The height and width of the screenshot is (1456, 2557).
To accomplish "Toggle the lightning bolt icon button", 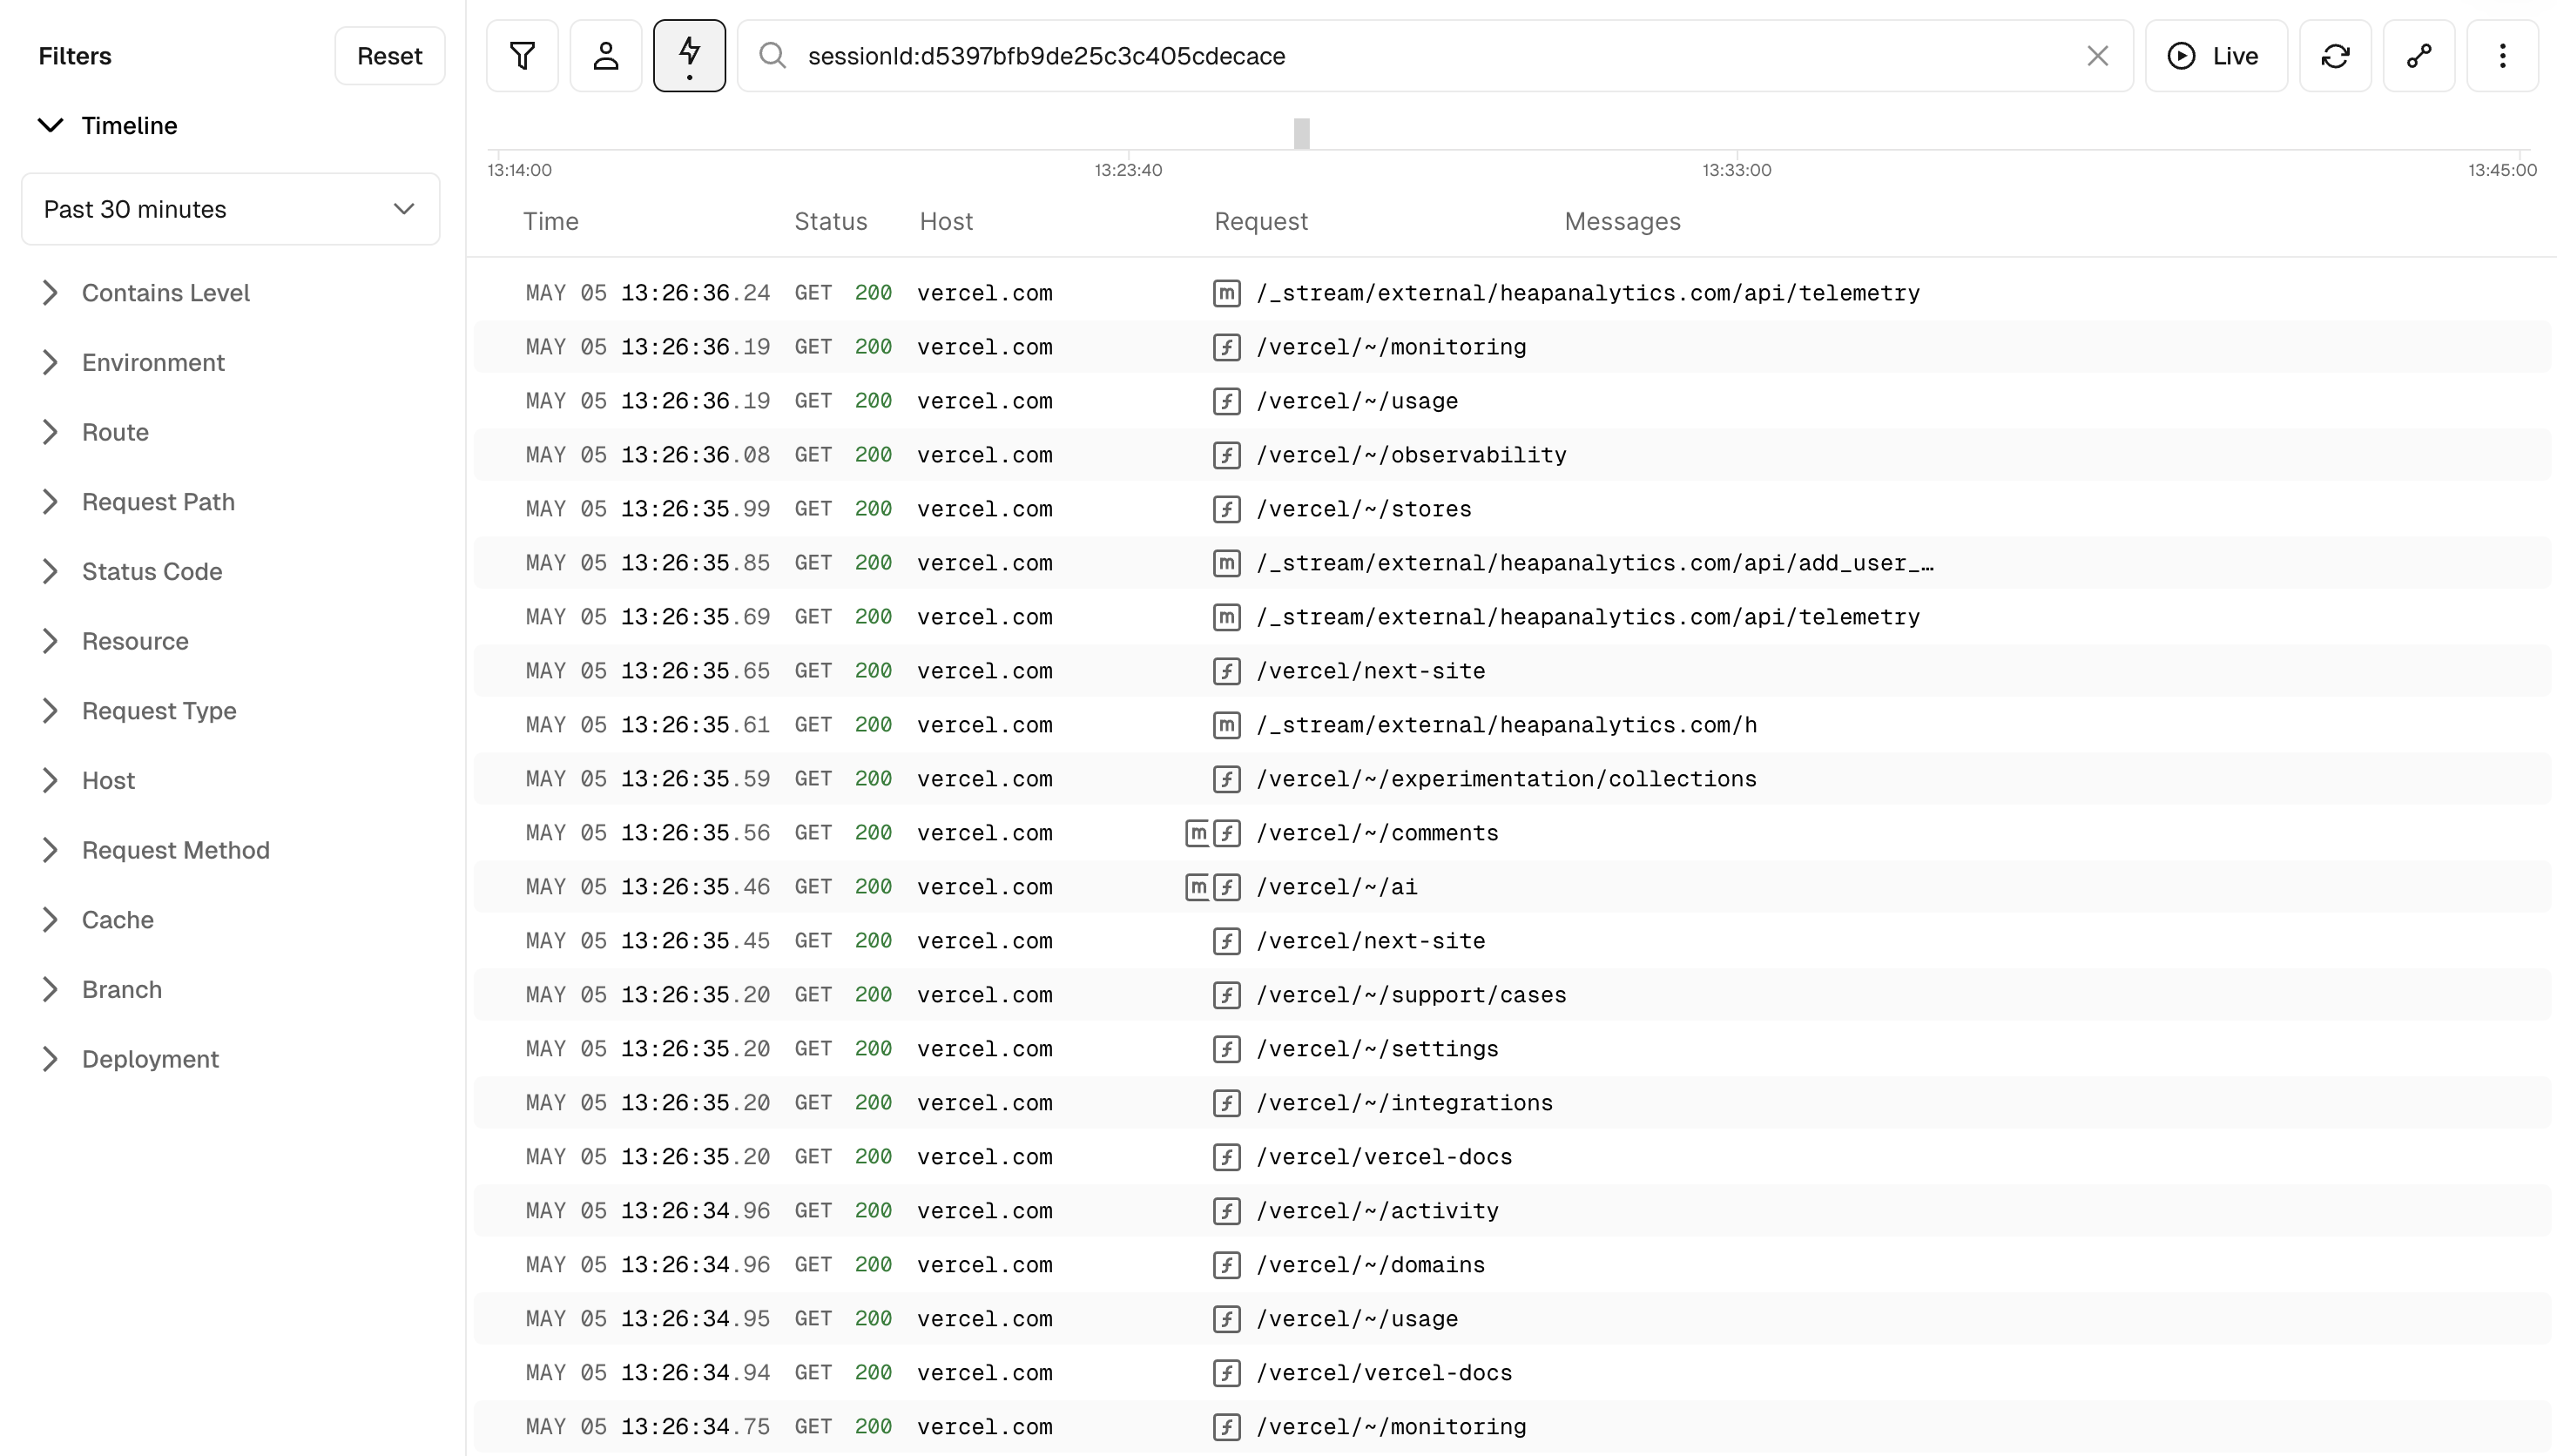I will (x=690, y=56).
